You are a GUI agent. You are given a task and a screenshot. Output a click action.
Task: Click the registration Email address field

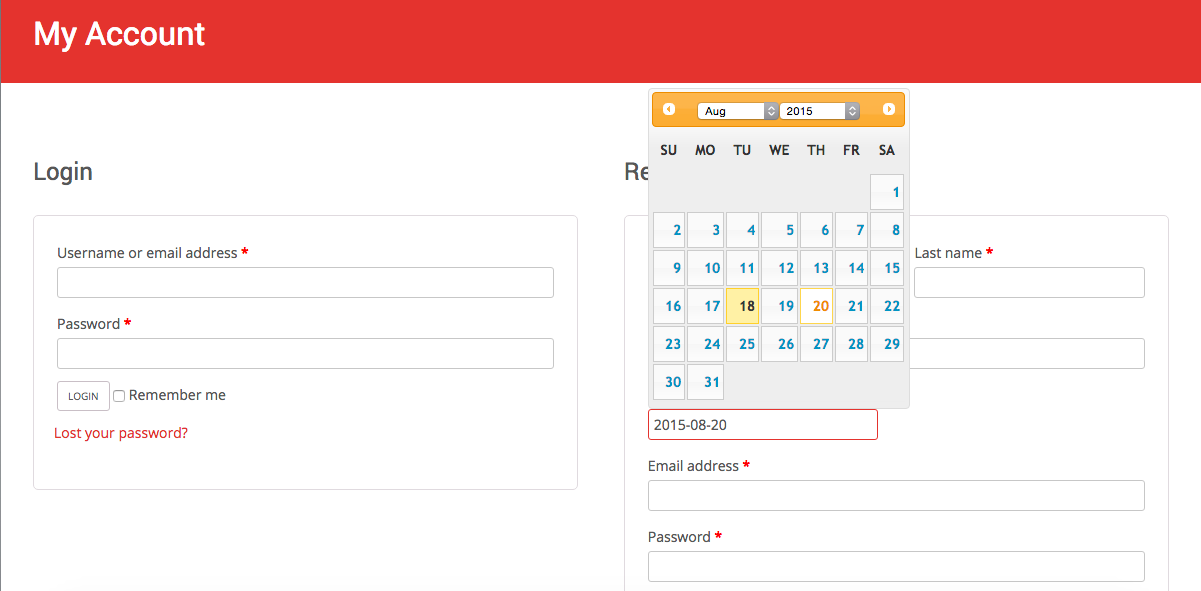(x=895, y=496)
